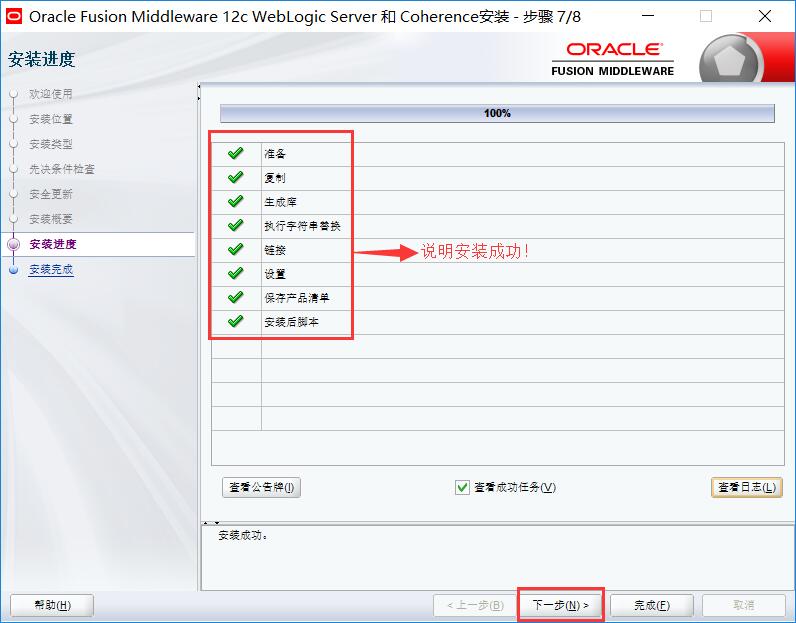Click the 安装进度 page heading
Image resolution: width=796 pixels, height=623 pixels.
[42, 59]
